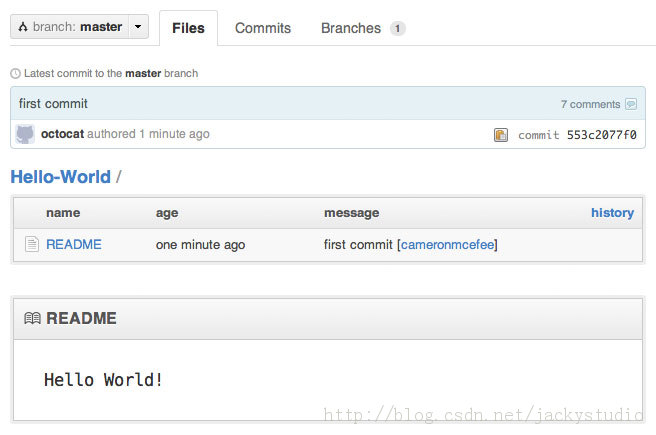Navigate to Hello-World repository root link
The height and width of the screenshot is (435, 656).
click(60, 177)
